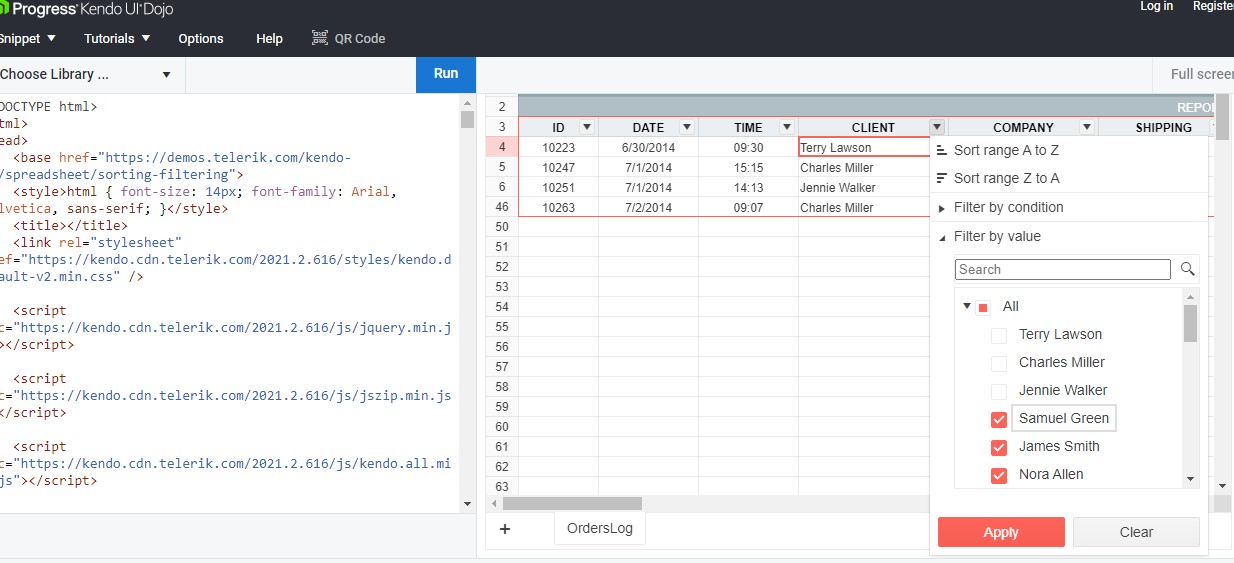Add a new sheet with plus icon
Screen dimensions: 1234x563
click(x=505, y=529)
